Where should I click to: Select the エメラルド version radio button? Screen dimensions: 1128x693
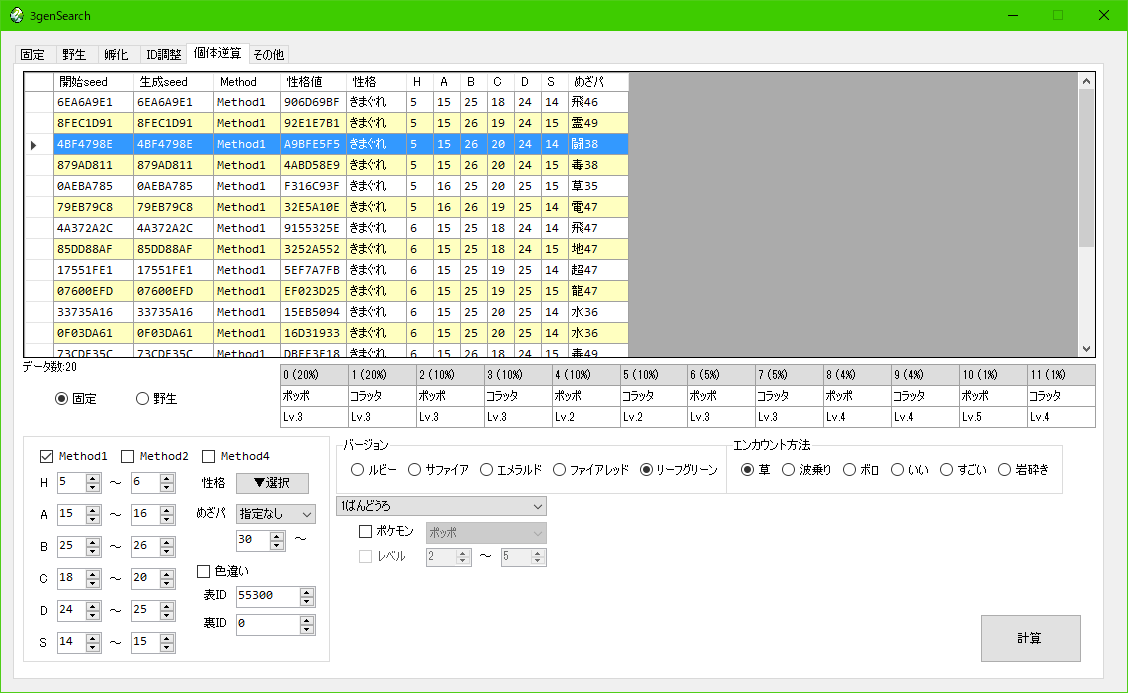(x=486, y=469)
